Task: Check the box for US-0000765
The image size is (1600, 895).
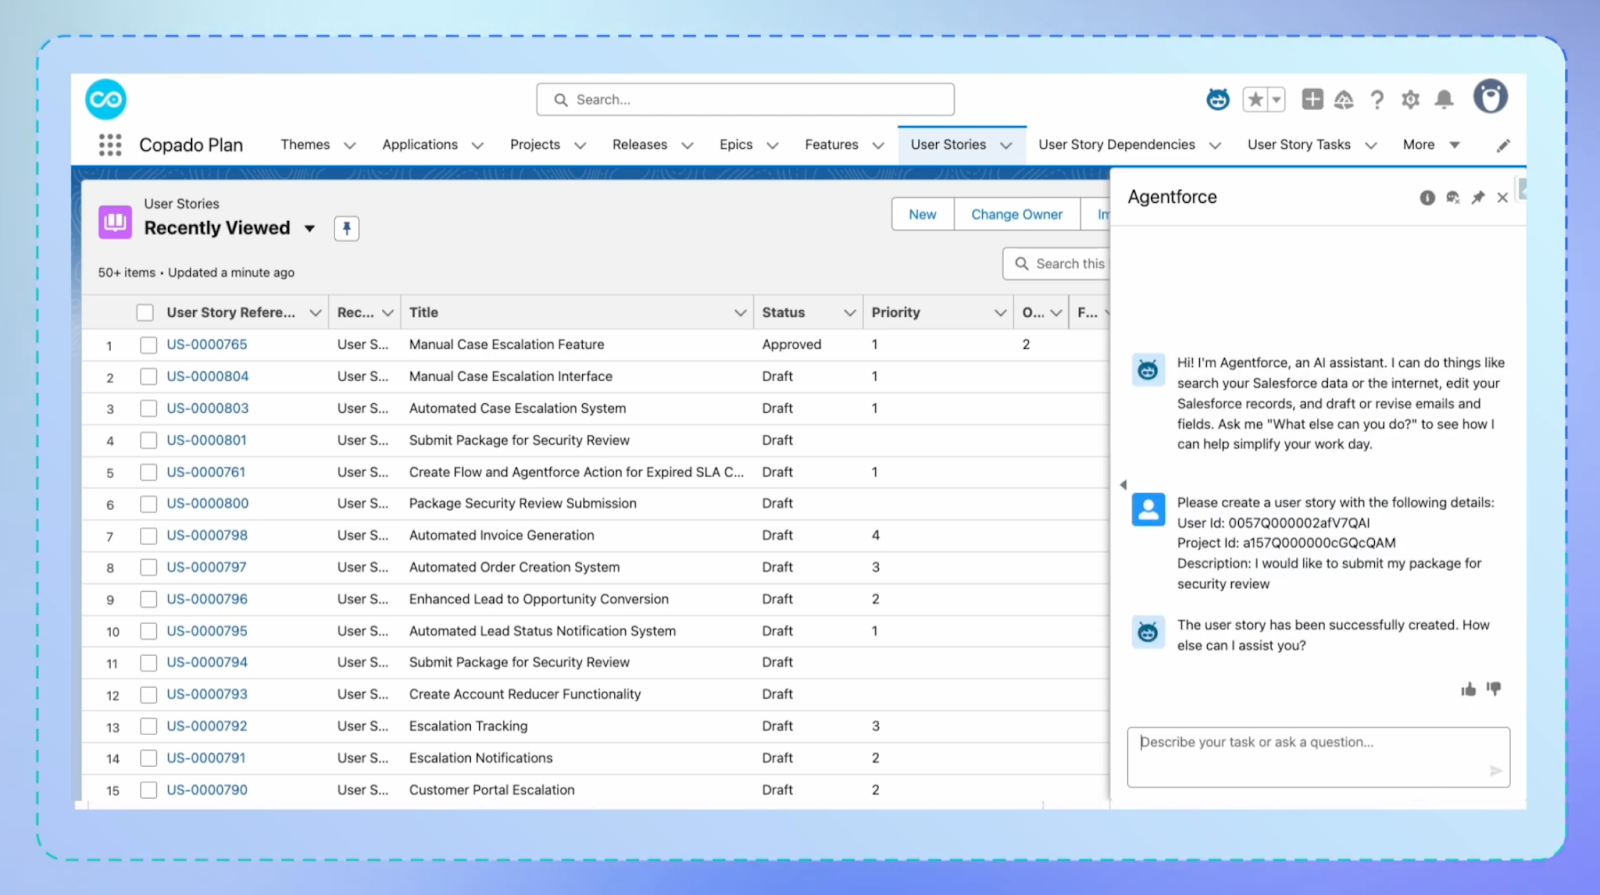Action: 148,345
